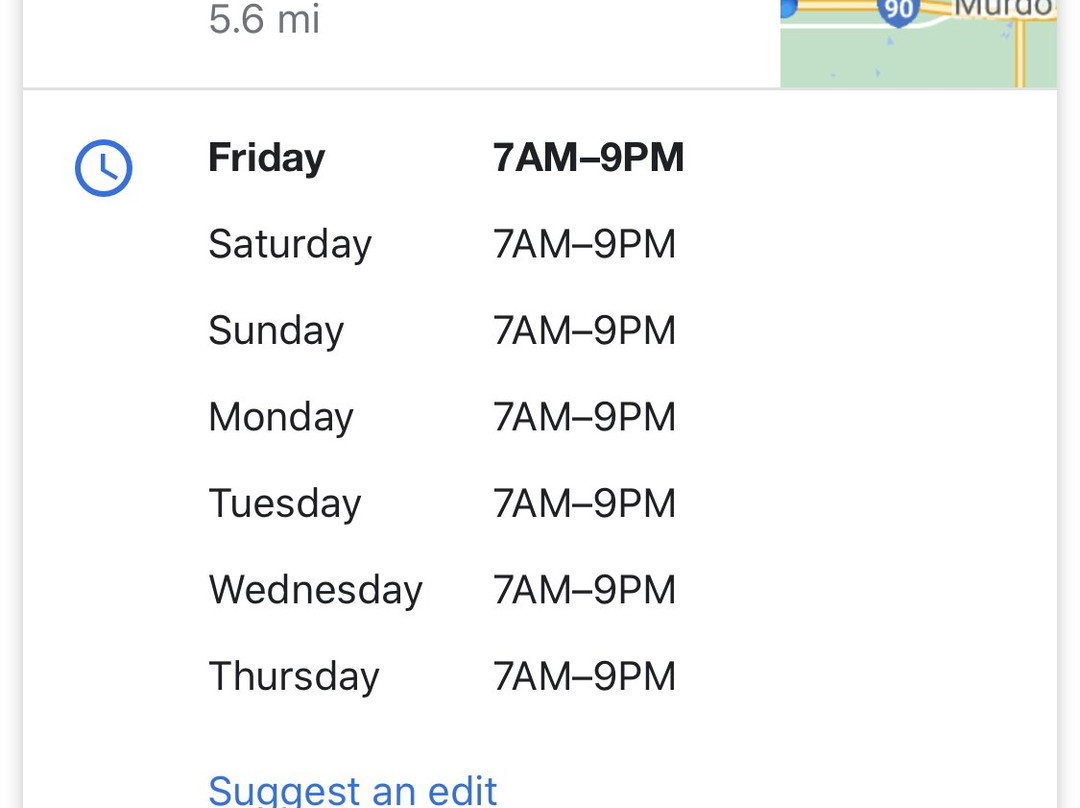Click Monday's 7AM–9PM hours

point(584,417)
